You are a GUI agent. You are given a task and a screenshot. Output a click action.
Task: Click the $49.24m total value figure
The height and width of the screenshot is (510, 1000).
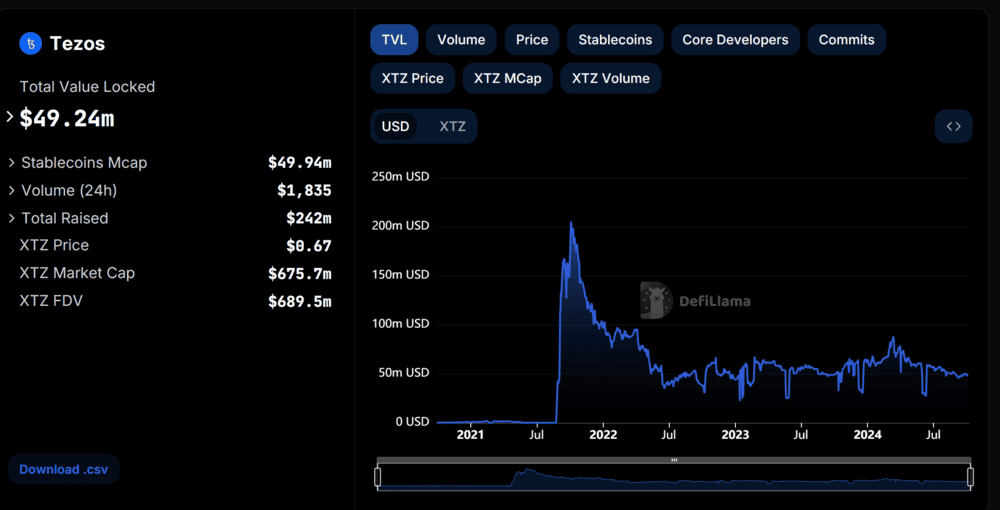[x=67, y=118]
